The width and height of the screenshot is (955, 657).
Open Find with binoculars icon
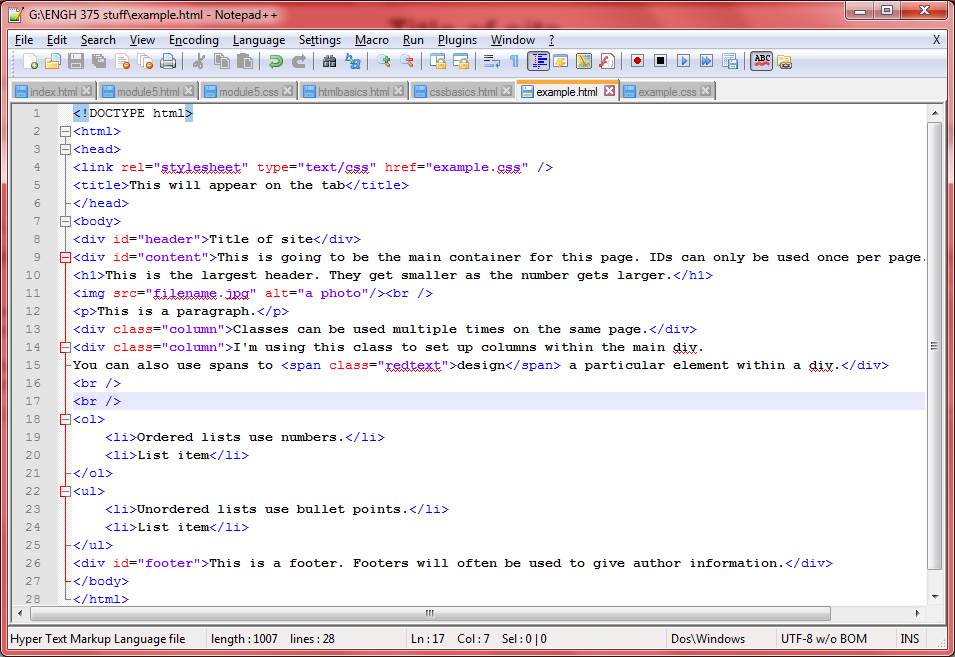click(329, 61)
